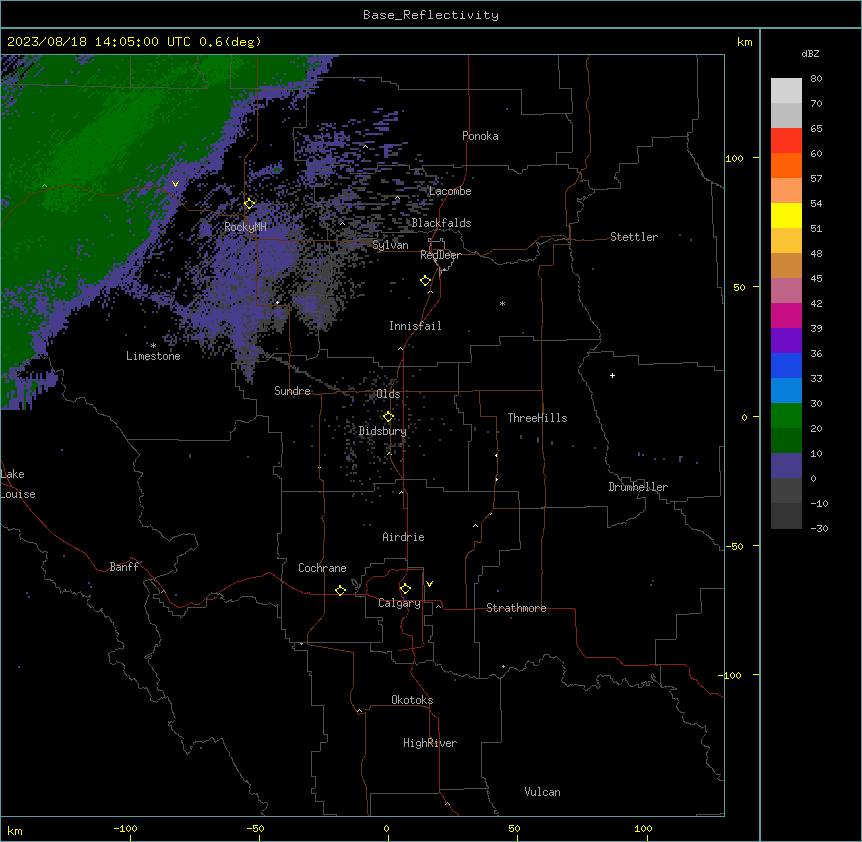Click the Stettler city label

[x=634, y=237]
